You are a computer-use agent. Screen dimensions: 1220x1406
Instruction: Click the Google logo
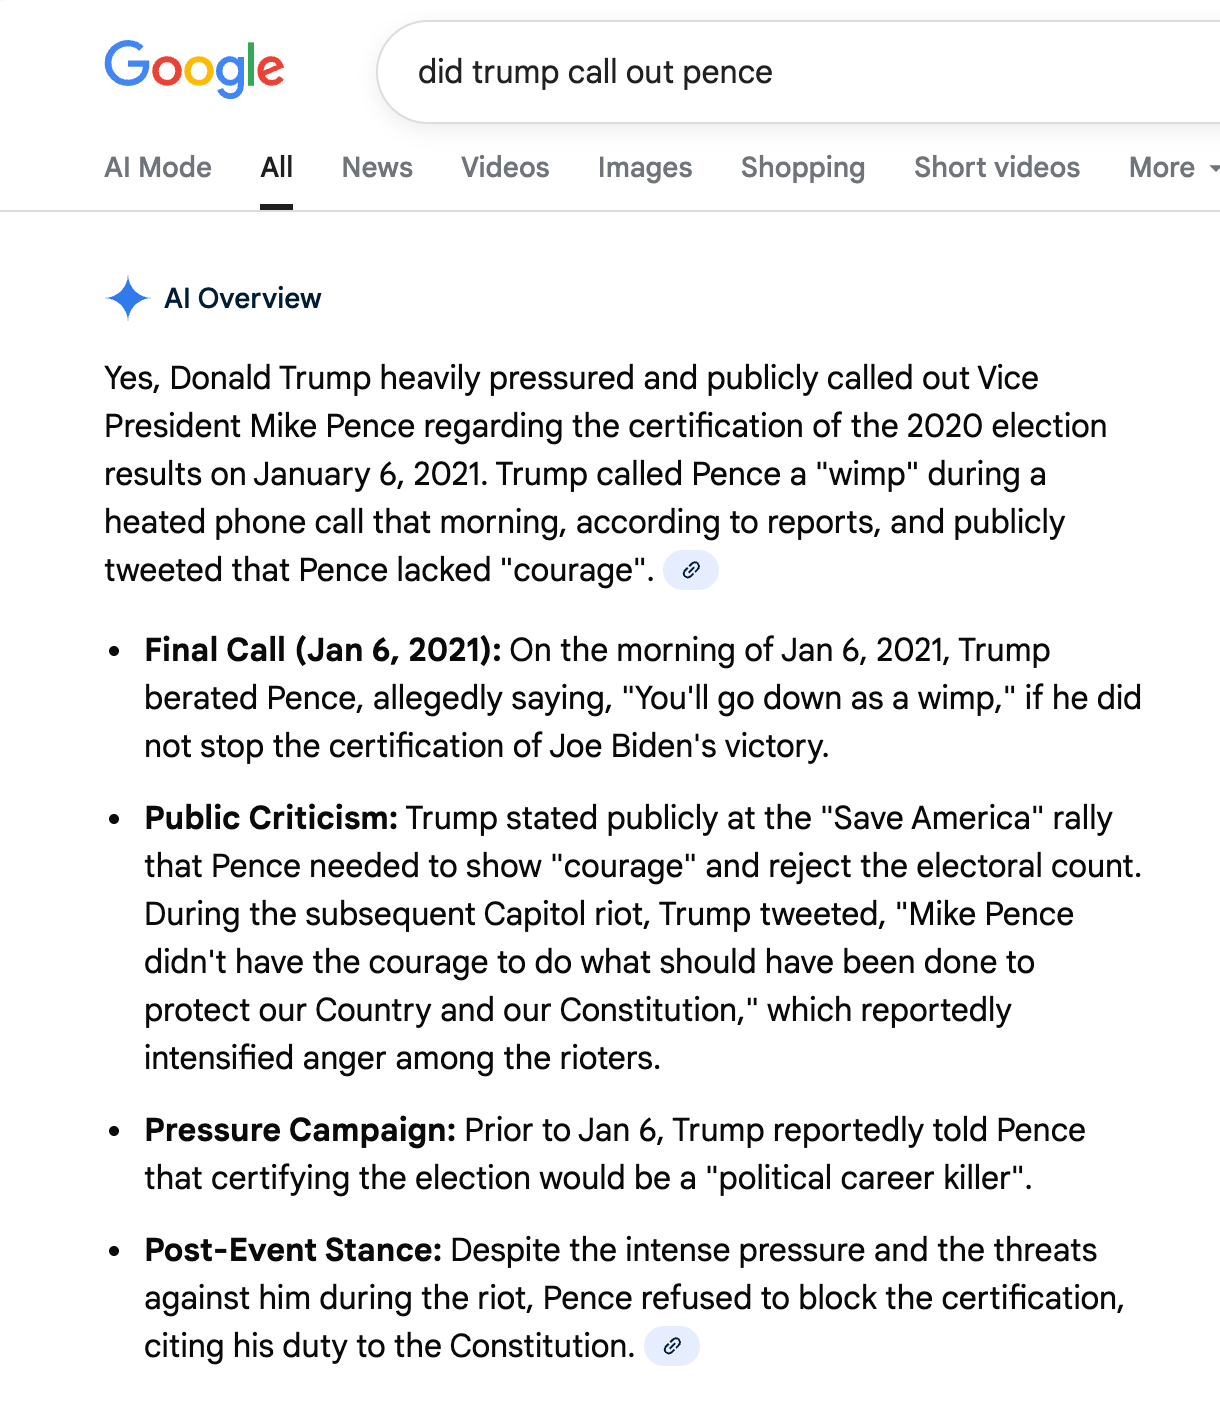click(x=195, y=69)
